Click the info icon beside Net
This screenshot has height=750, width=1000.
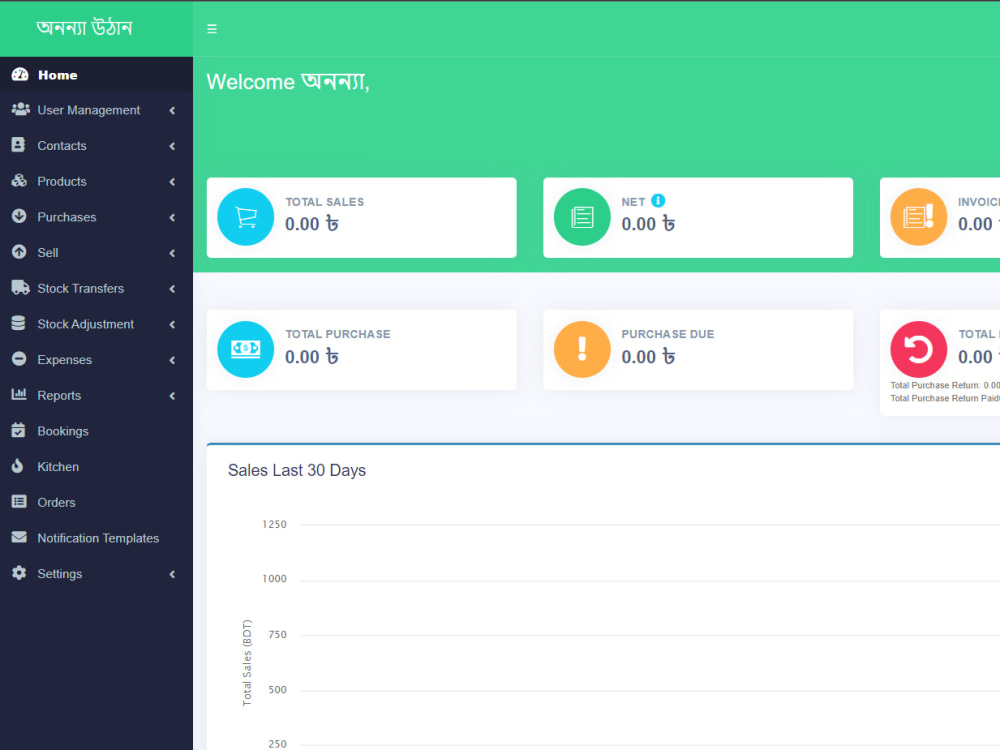[x=658, y=201]
